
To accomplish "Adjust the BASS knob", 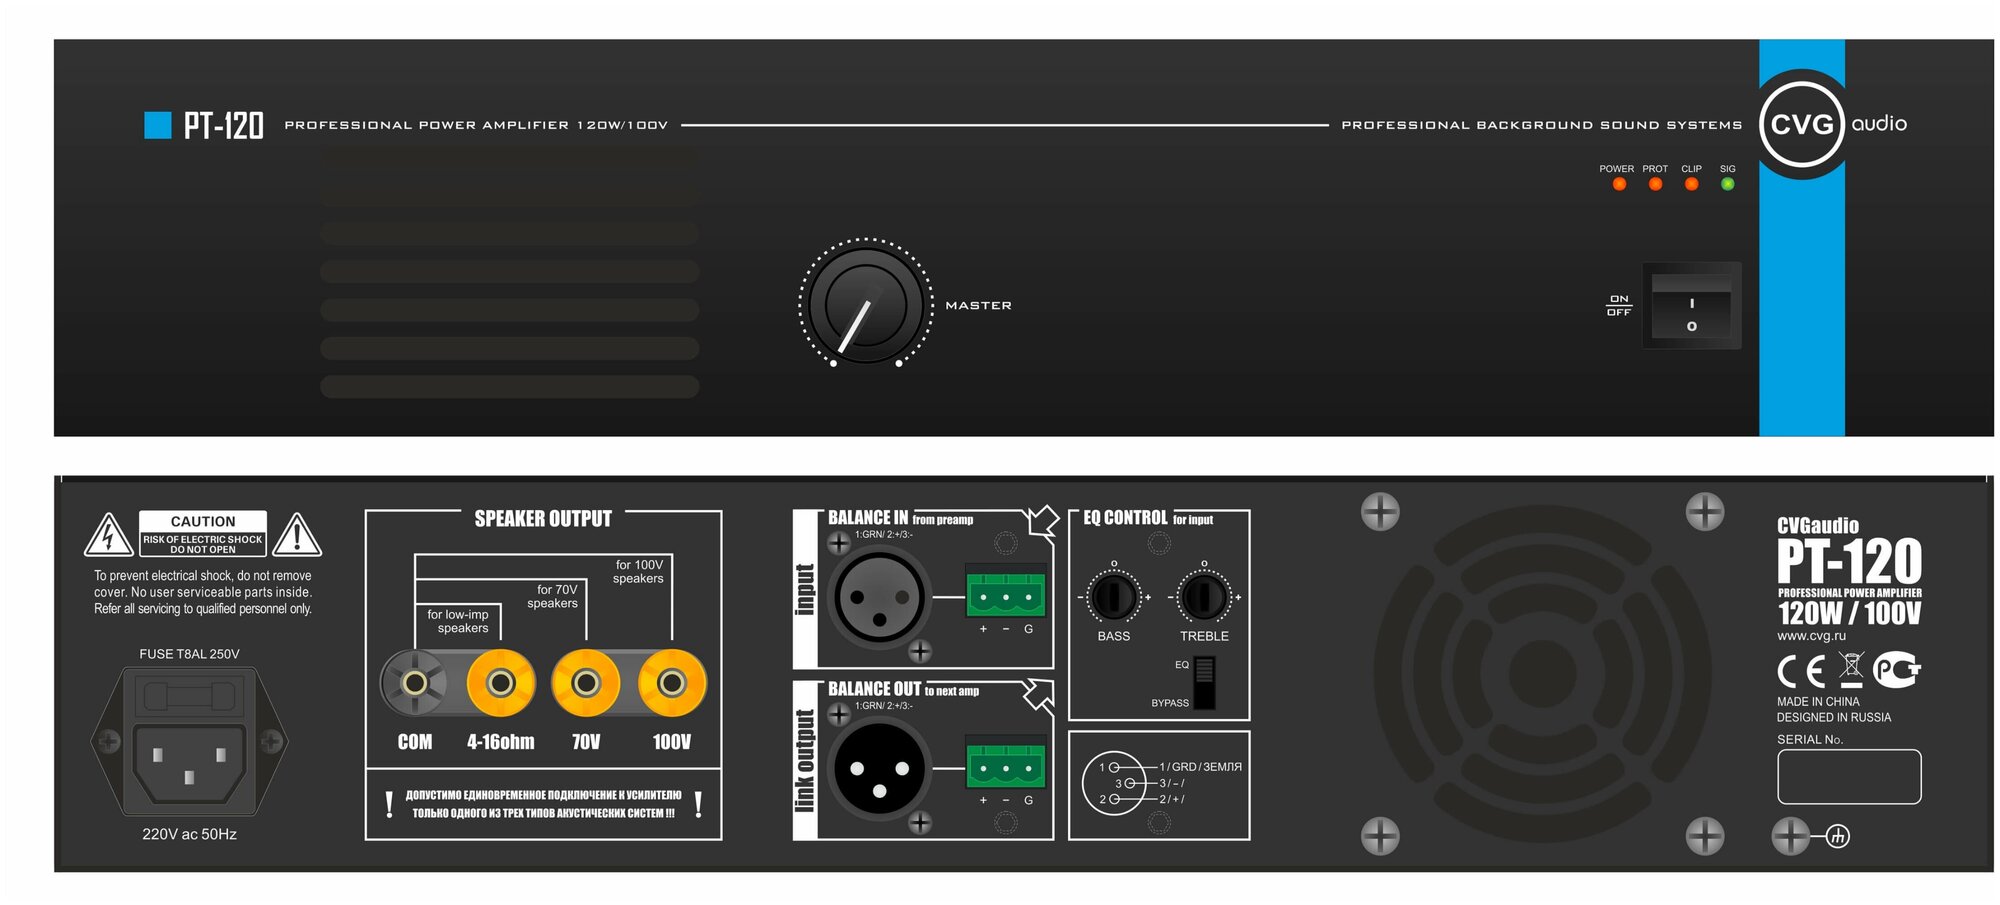I will coord(1113,597).
